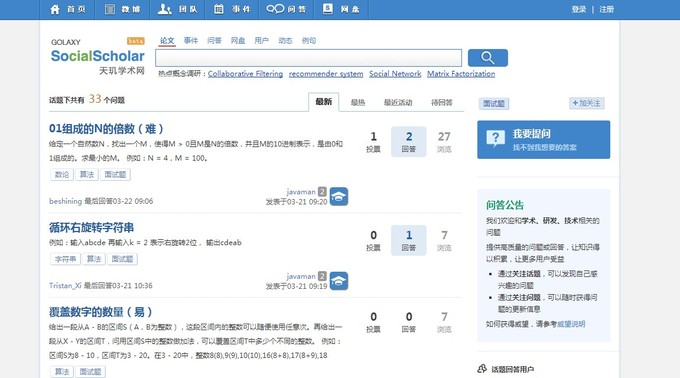The height and width of the screenshot is (378, 680).
Task: Select the 网盘 search category
Action: (x=238, y=41)
